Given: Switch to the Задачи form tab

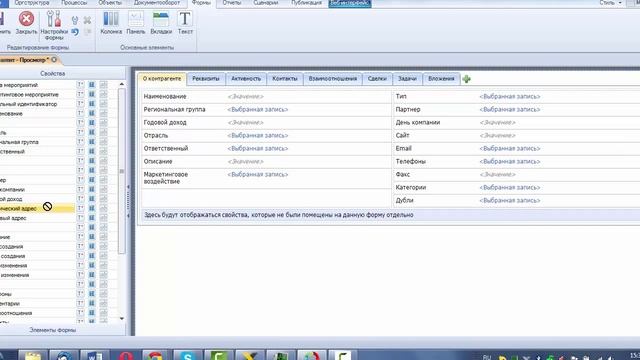Looking at the screenshot, I should click(x=407, y=79).
